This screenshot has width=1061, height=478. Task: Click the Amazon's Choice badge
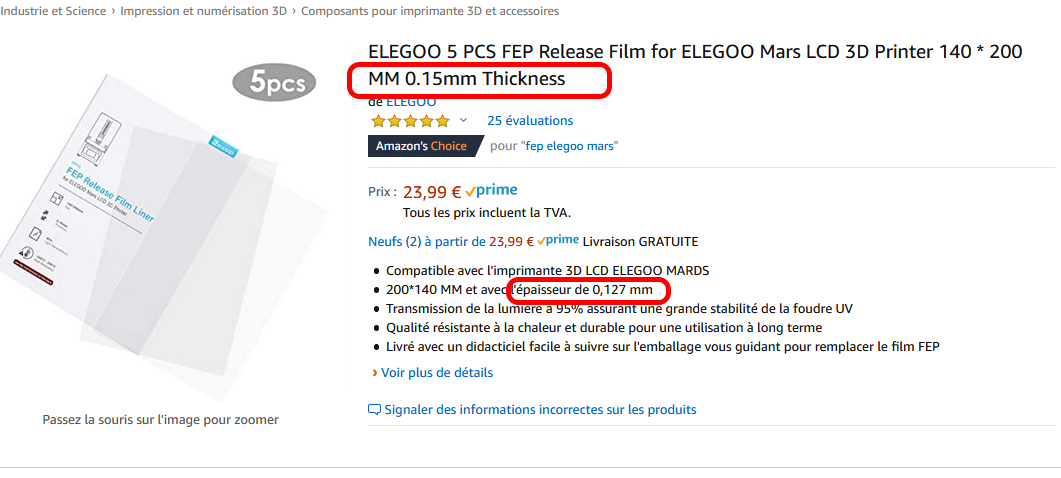tap(422, 146)
